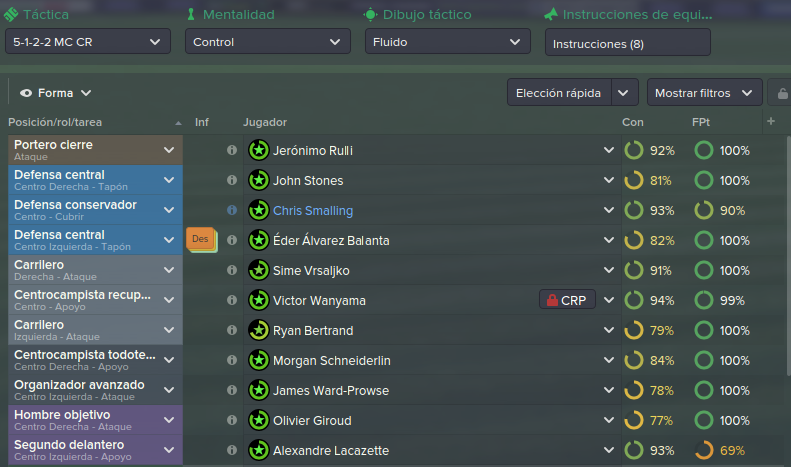The image size is (791, 467).
Task: Open the Fluido team shape dropdown
Action: 447,41
